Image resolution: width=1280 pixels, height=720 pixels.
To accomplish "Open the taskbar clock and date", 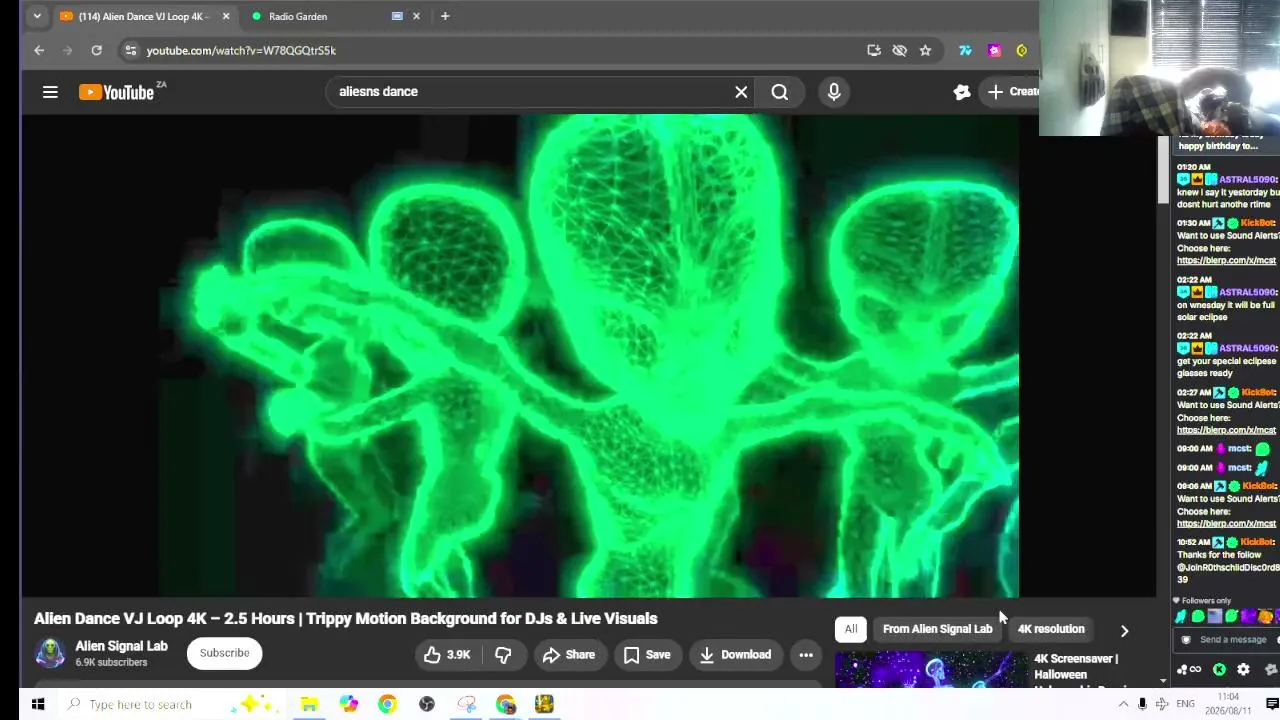I will click(1230, 704).
